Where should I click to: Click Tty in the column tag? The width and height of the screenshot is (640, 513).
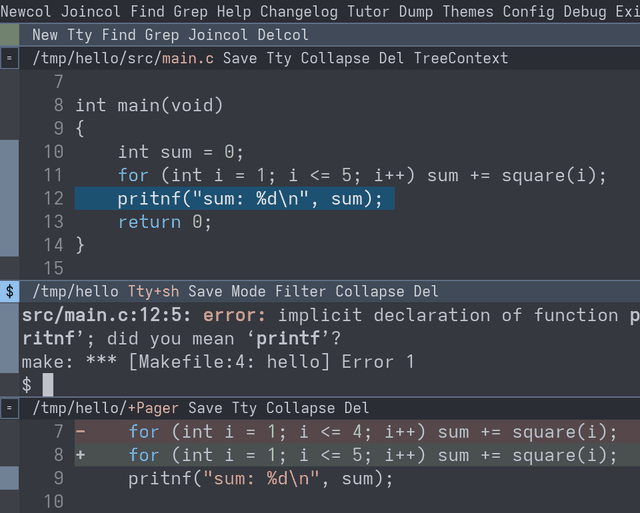pos(80,35)
